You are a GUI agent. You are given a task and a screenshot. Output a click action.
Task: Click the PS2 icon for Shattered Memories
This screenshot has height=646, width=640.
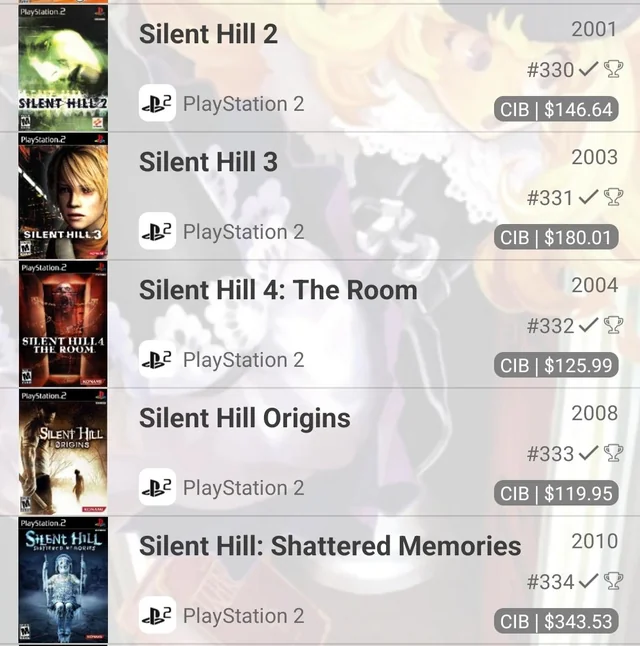(x=157, y=615)
